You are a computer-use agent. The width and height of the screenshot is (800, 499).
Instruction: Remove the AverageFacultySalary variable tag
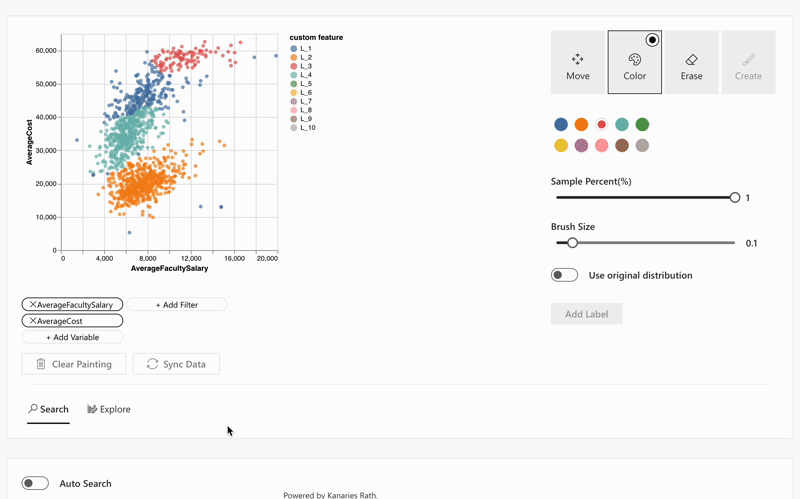tap(33, 305)
